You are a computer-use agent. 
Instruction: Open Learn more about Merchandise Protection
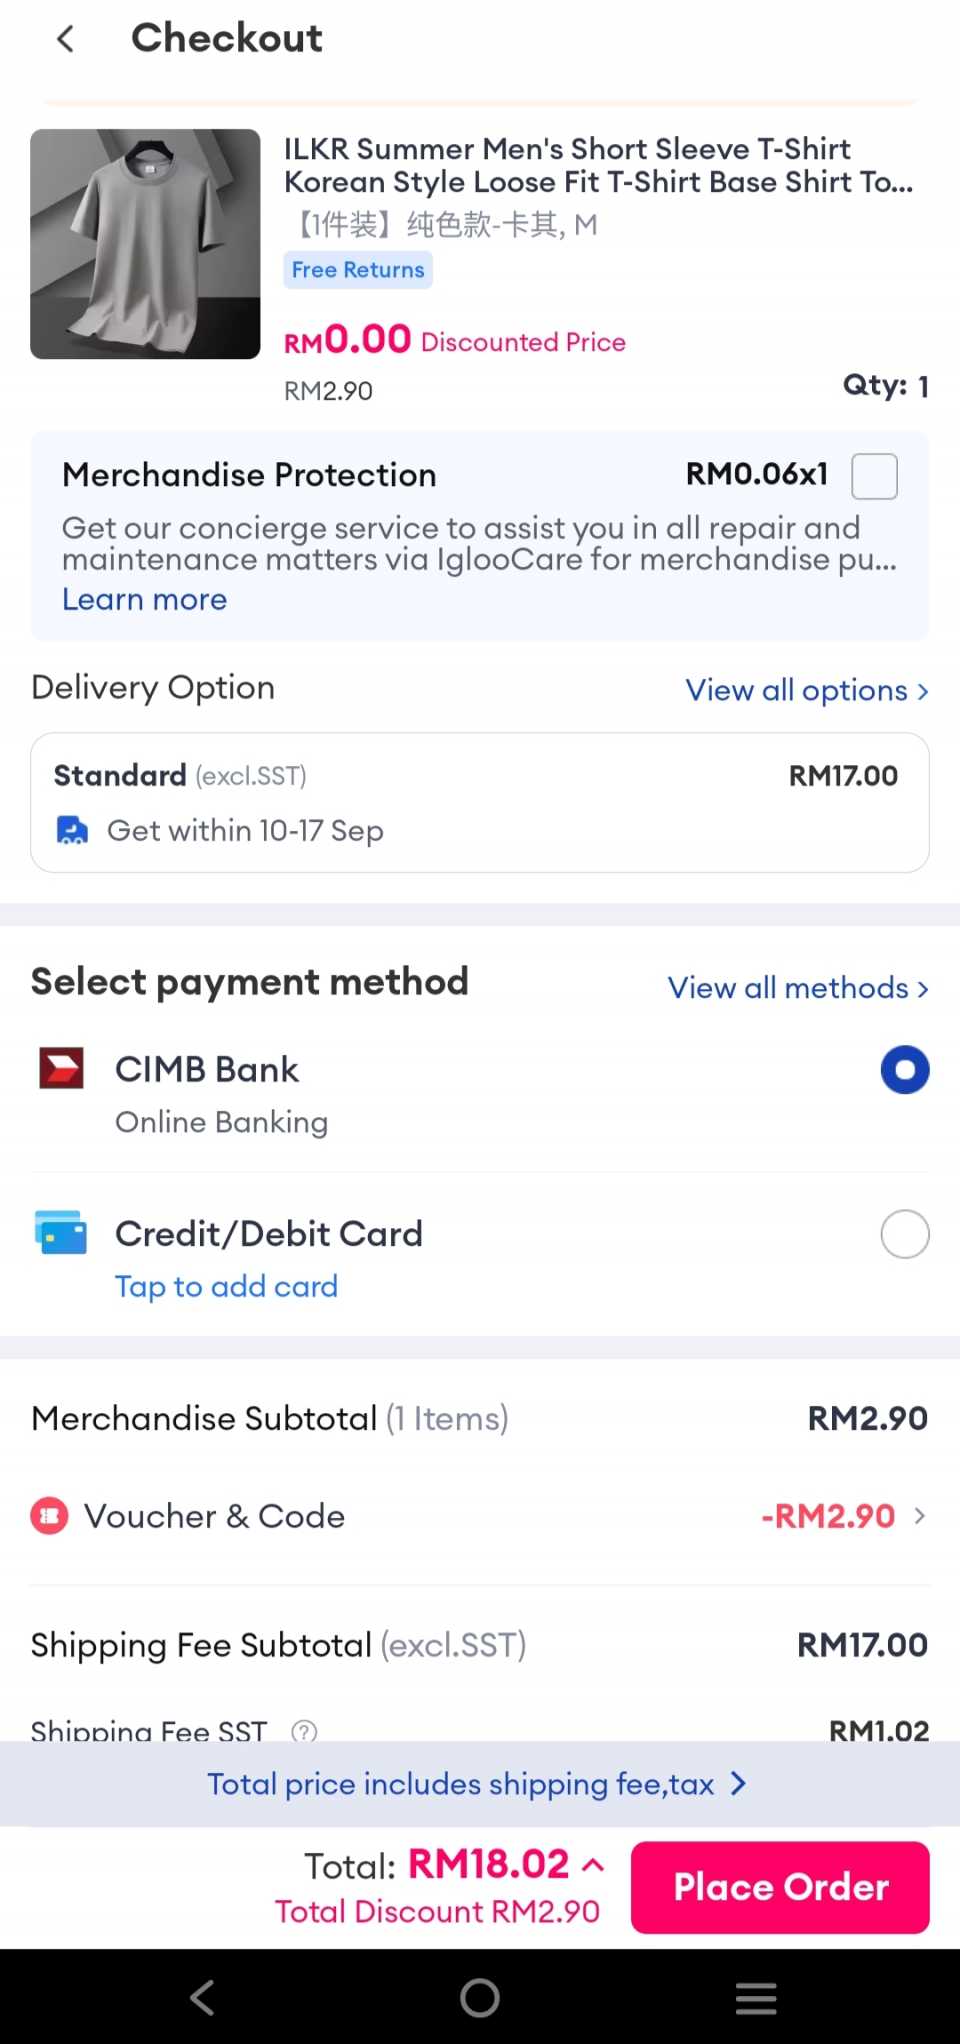pyautogui.click(x=145, y=599)
